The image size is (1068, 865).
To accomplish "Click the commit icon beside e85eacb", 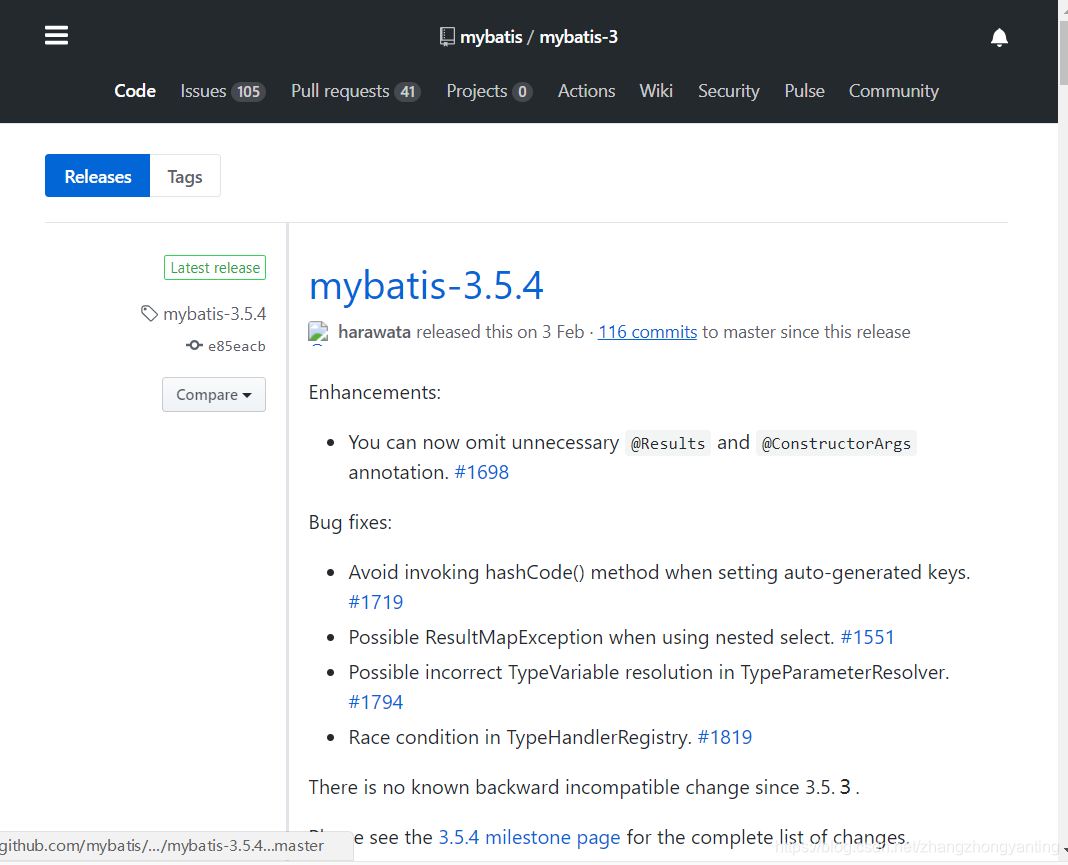I will [194, 345].
